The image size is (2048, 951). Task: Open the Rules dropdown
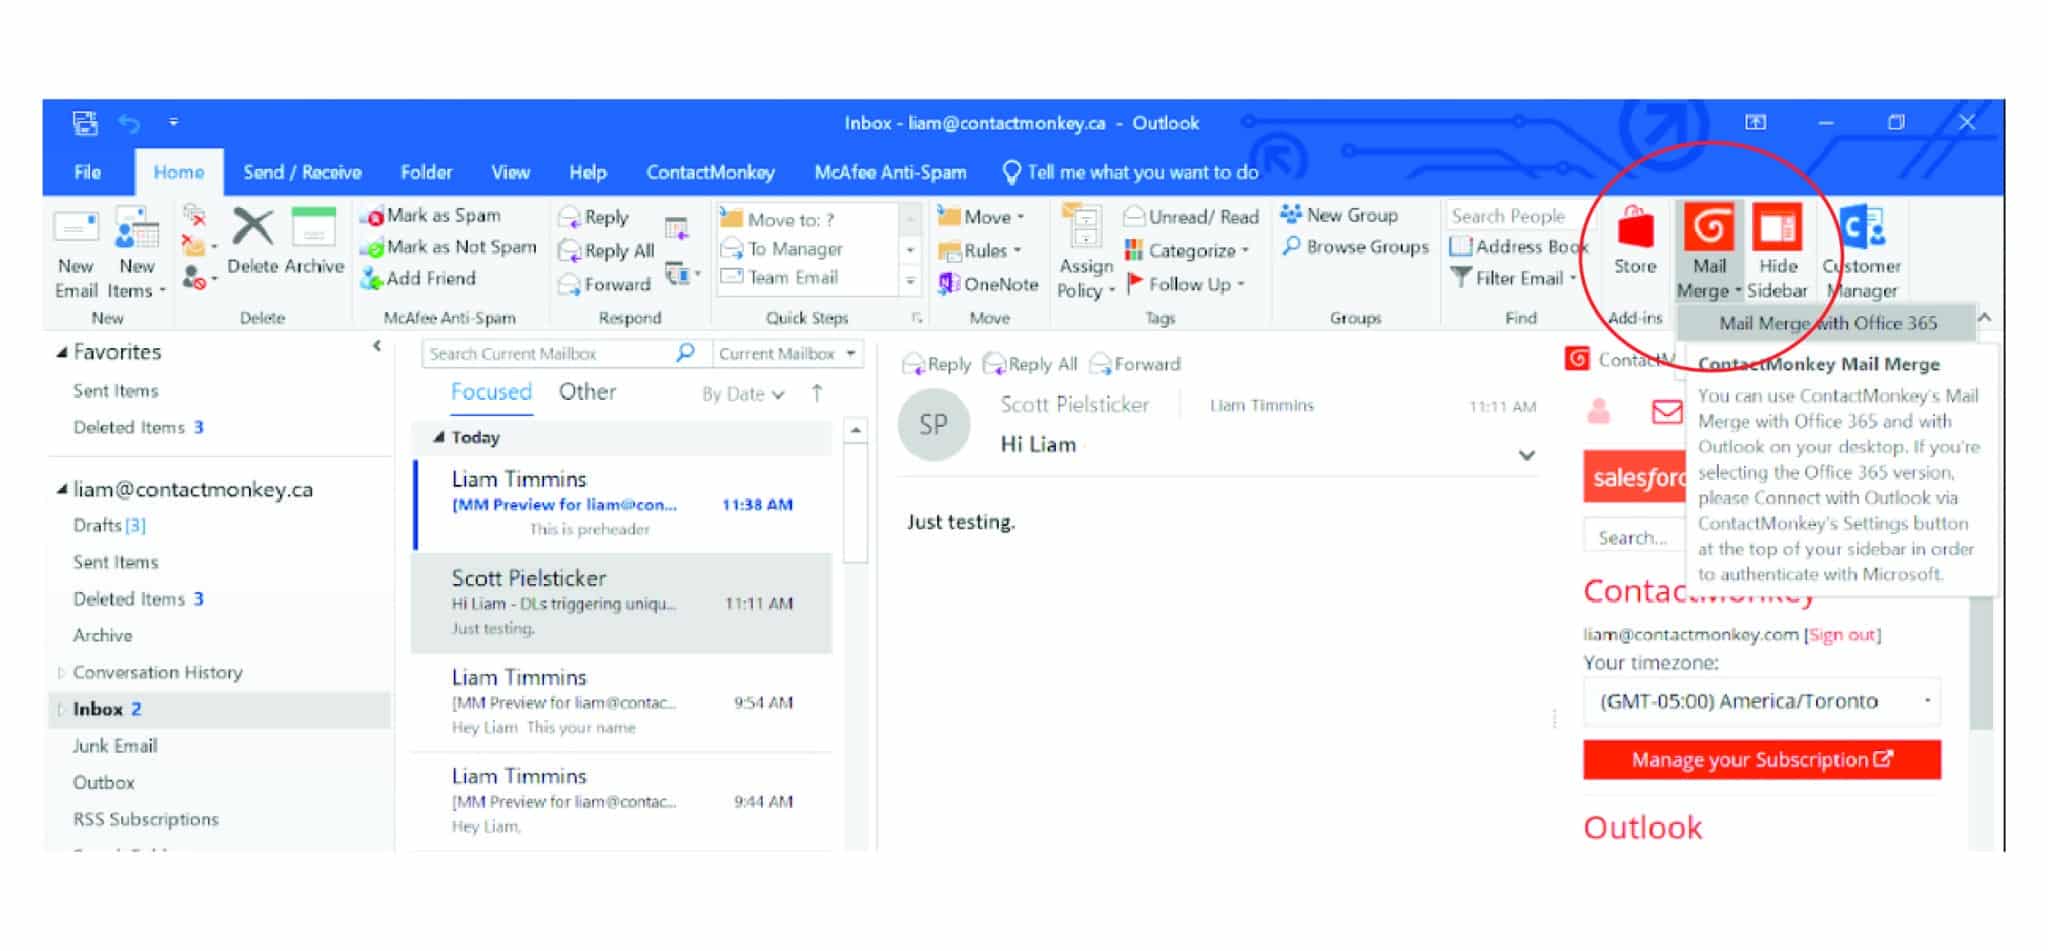tap(980, 251)
